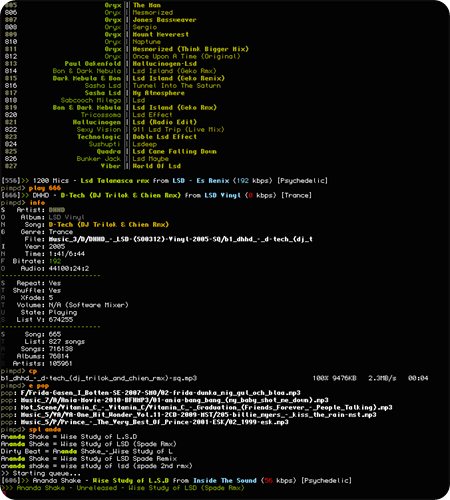450x500 pixels.
Task: Select the Time value '1:41/6:44'
Action: (67, 254)
